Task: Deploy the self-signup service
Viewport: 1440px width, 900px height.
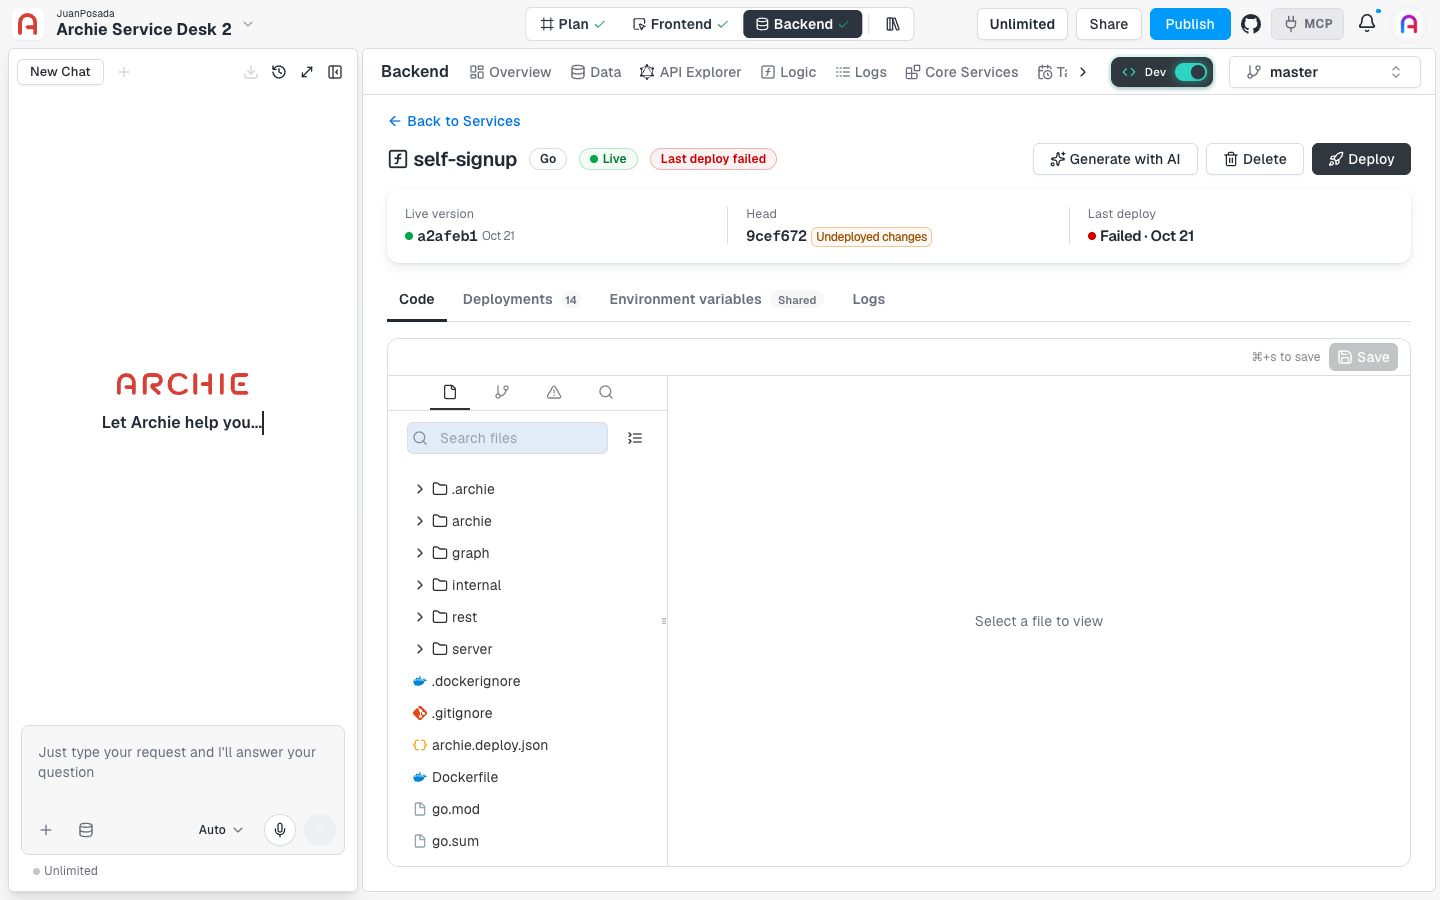Action: 1361,159
